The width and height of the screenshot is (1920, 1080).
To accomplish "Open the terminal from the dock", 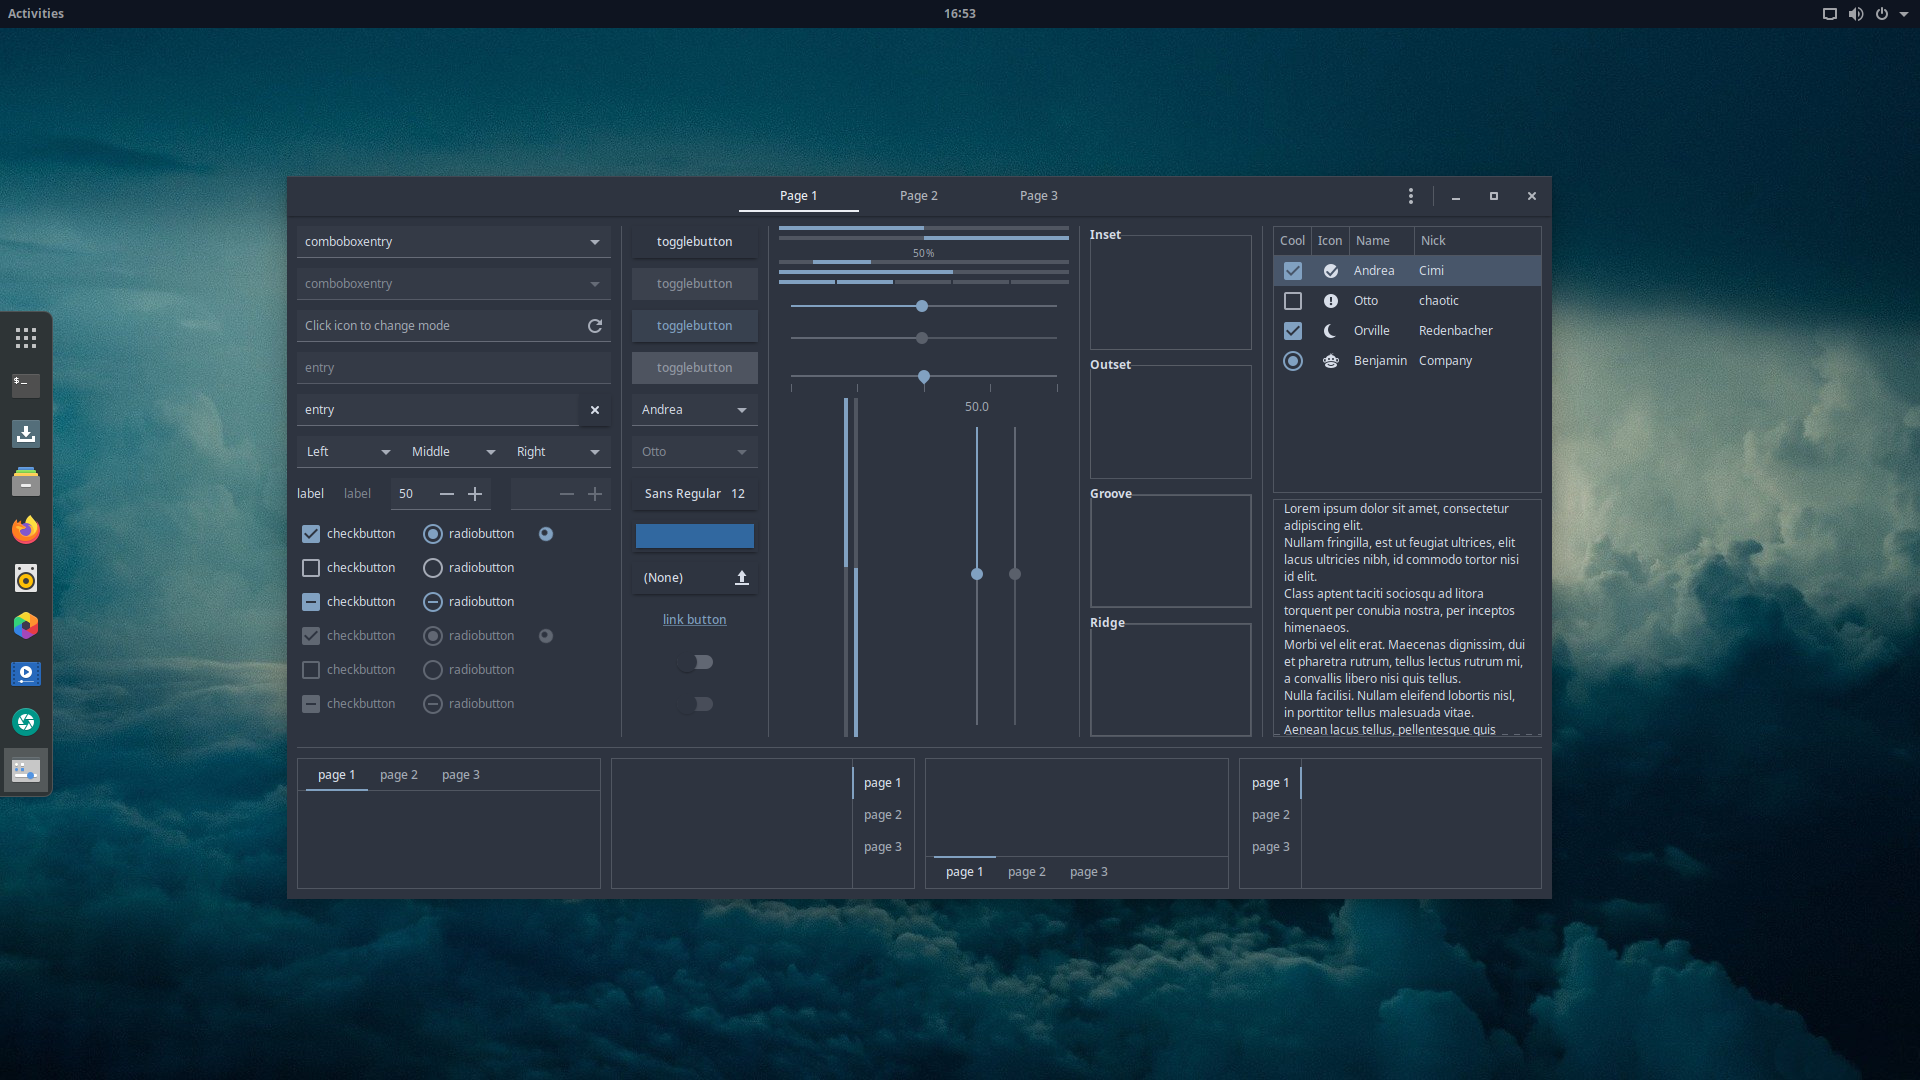I will tap(26, 385).
